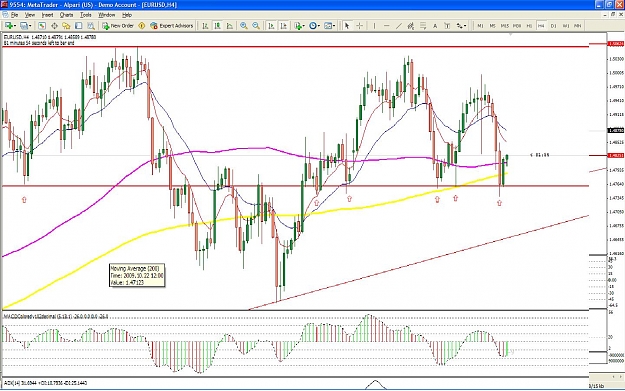
Task: Open the Tools menu
Action: tap(86, 15)
